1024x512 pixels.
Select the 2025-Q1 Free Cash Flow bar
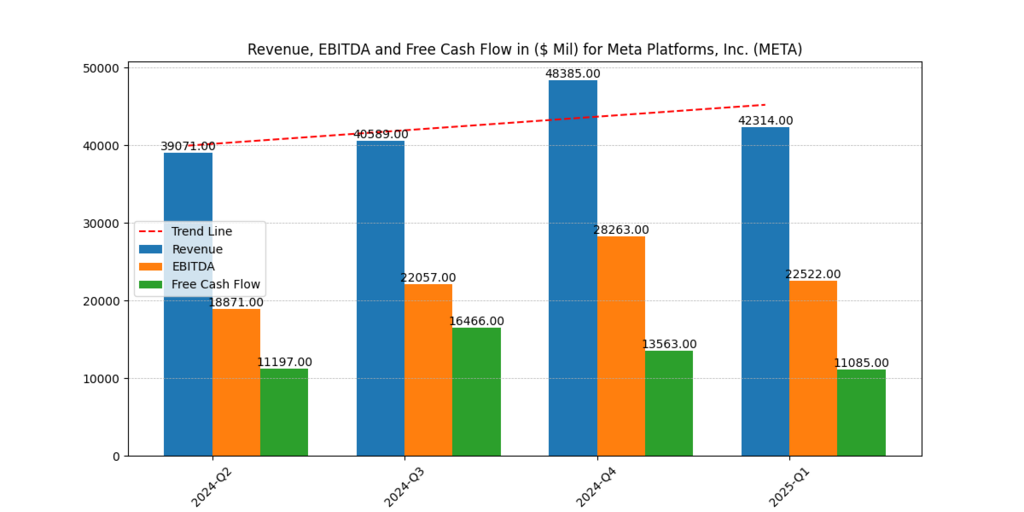pos(861,413)
